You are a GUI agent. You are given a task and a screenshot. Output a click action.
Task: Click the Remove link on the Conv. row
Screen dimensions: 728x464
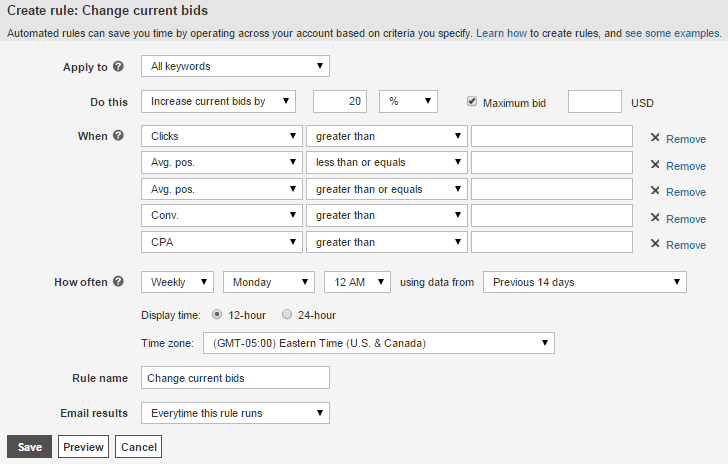pyautogui.click(x=686, y=219)
